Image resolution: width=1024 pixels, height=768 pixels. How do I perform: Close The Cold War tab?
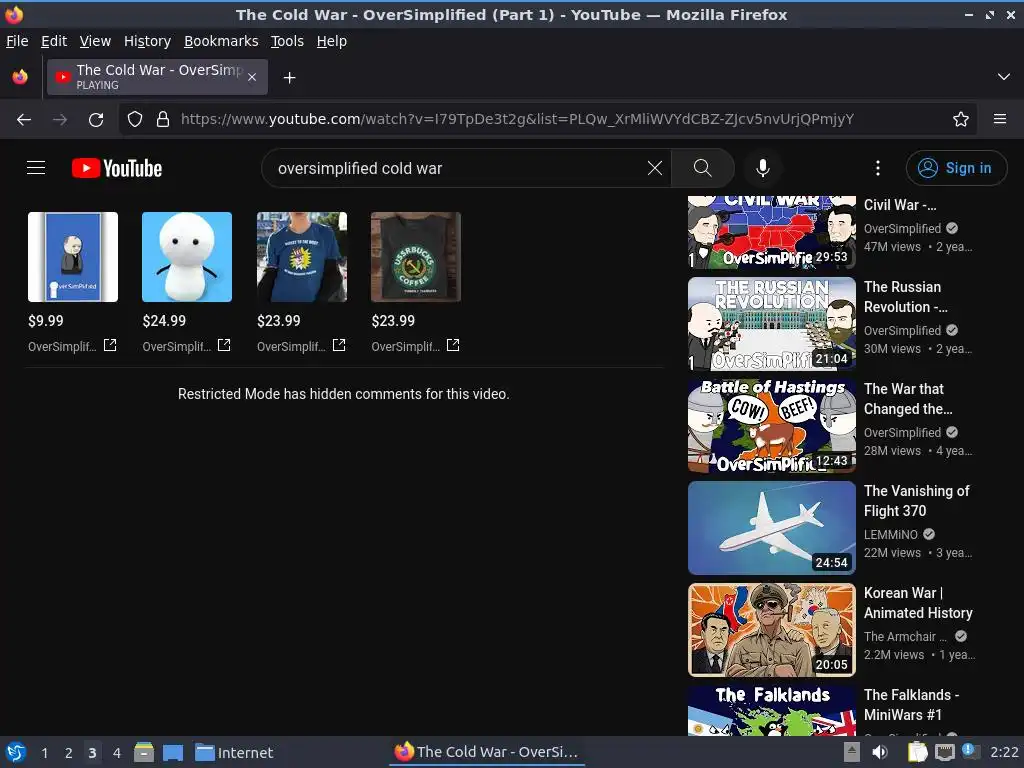(x=252, y=77)
